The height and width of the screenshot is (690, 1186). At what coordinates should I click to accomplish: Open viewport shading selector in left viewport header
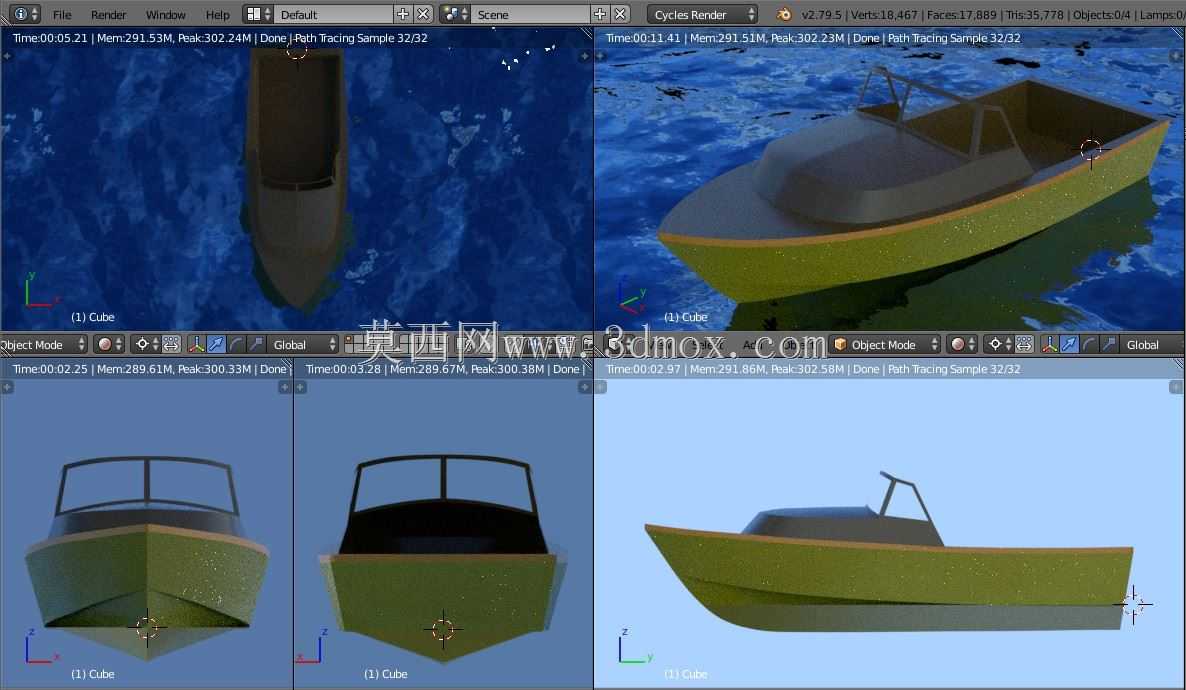[110, 344]
